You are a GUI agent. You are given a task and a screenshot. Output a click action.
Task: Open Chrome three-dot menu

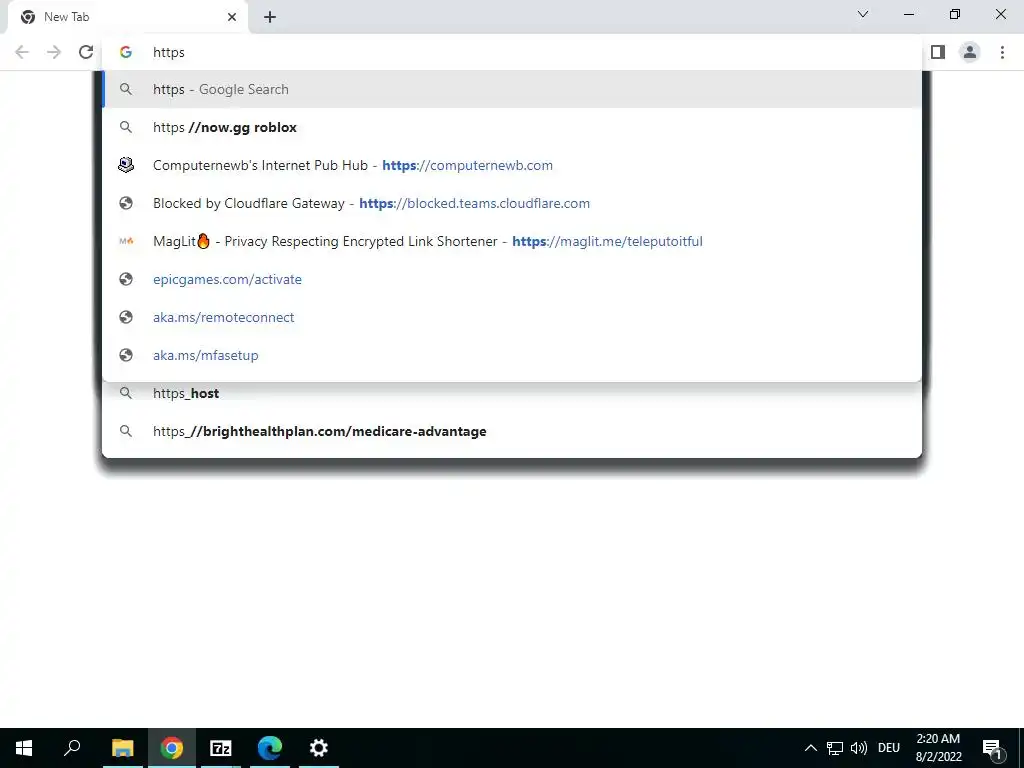pyautogui.click(x=1002, y=52)
